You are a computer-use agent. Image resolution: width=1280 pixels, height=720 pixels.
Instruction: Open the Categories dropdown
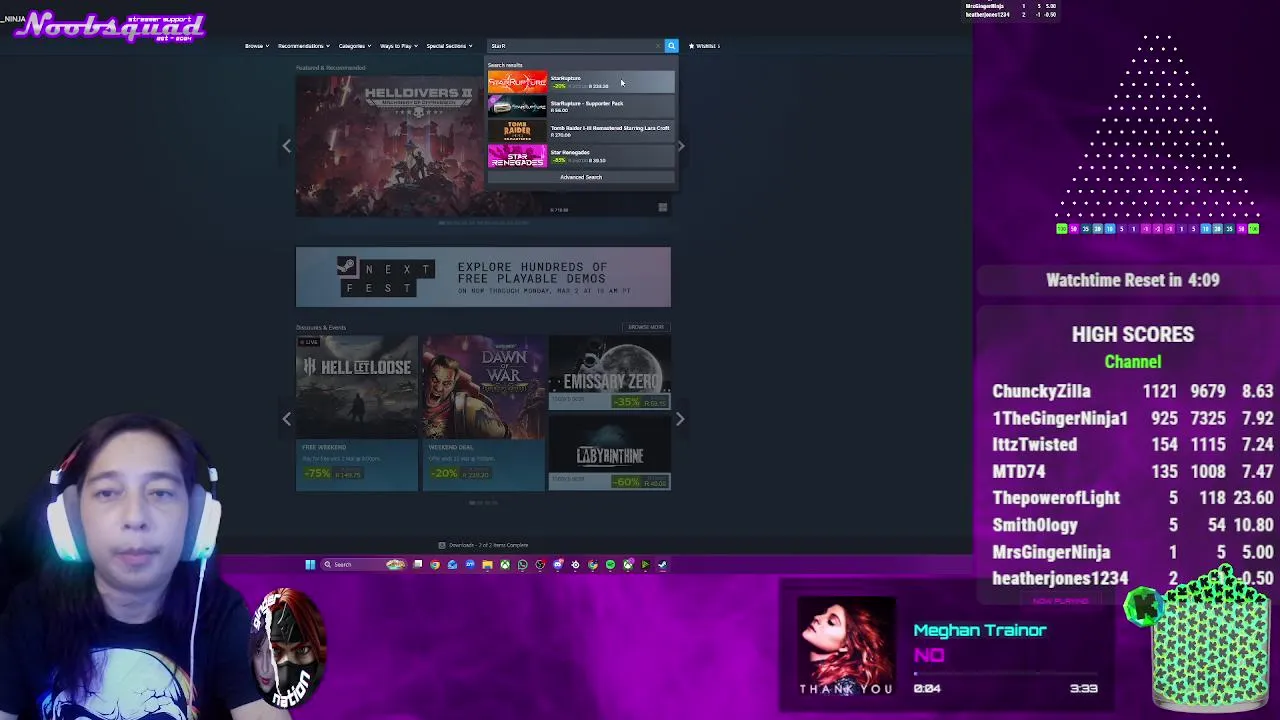(x=354, y=46)
